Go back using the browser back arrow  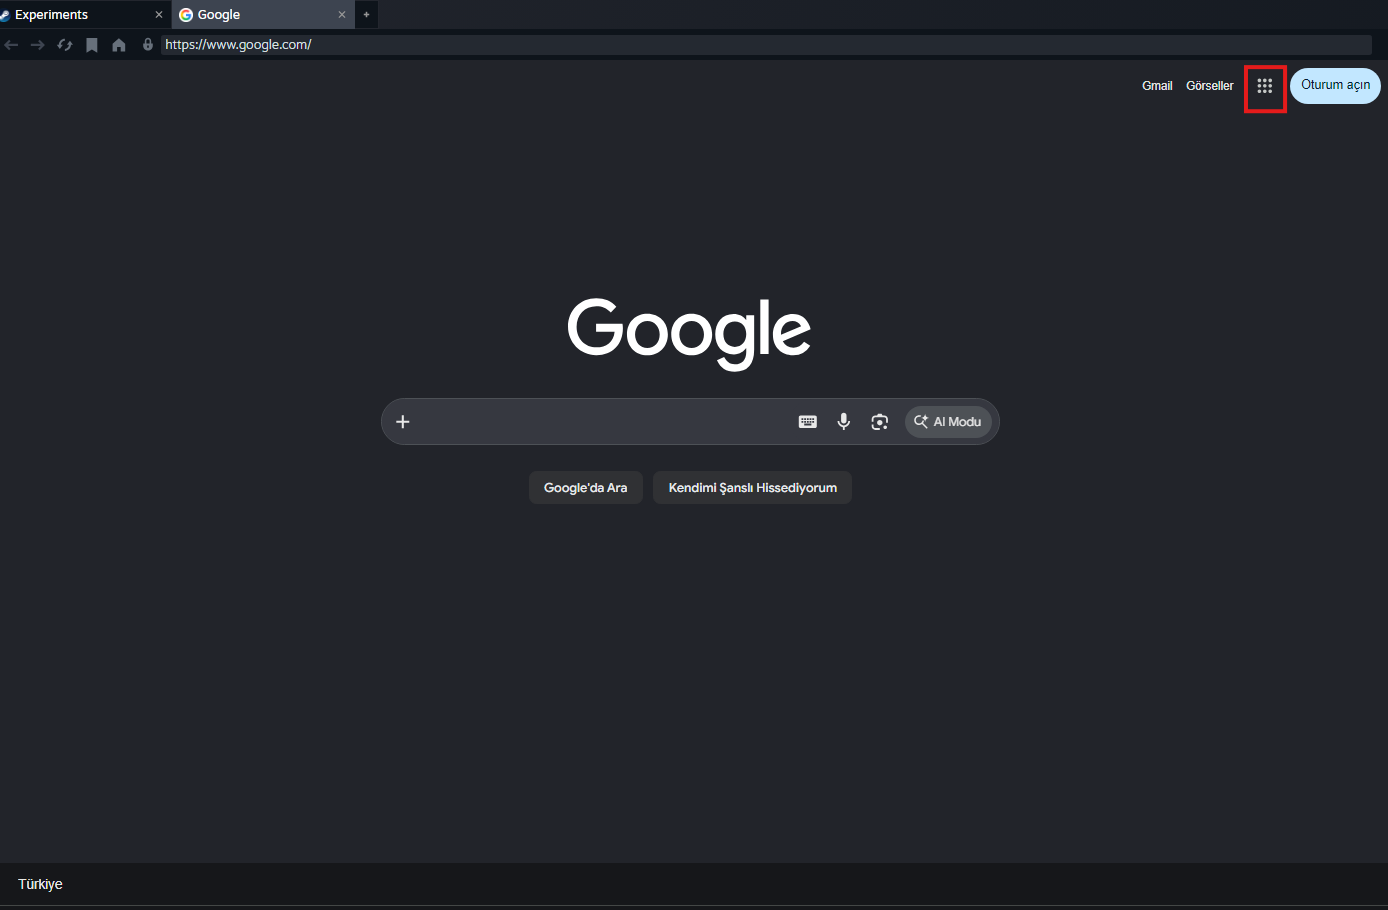(x=11, y=45)
